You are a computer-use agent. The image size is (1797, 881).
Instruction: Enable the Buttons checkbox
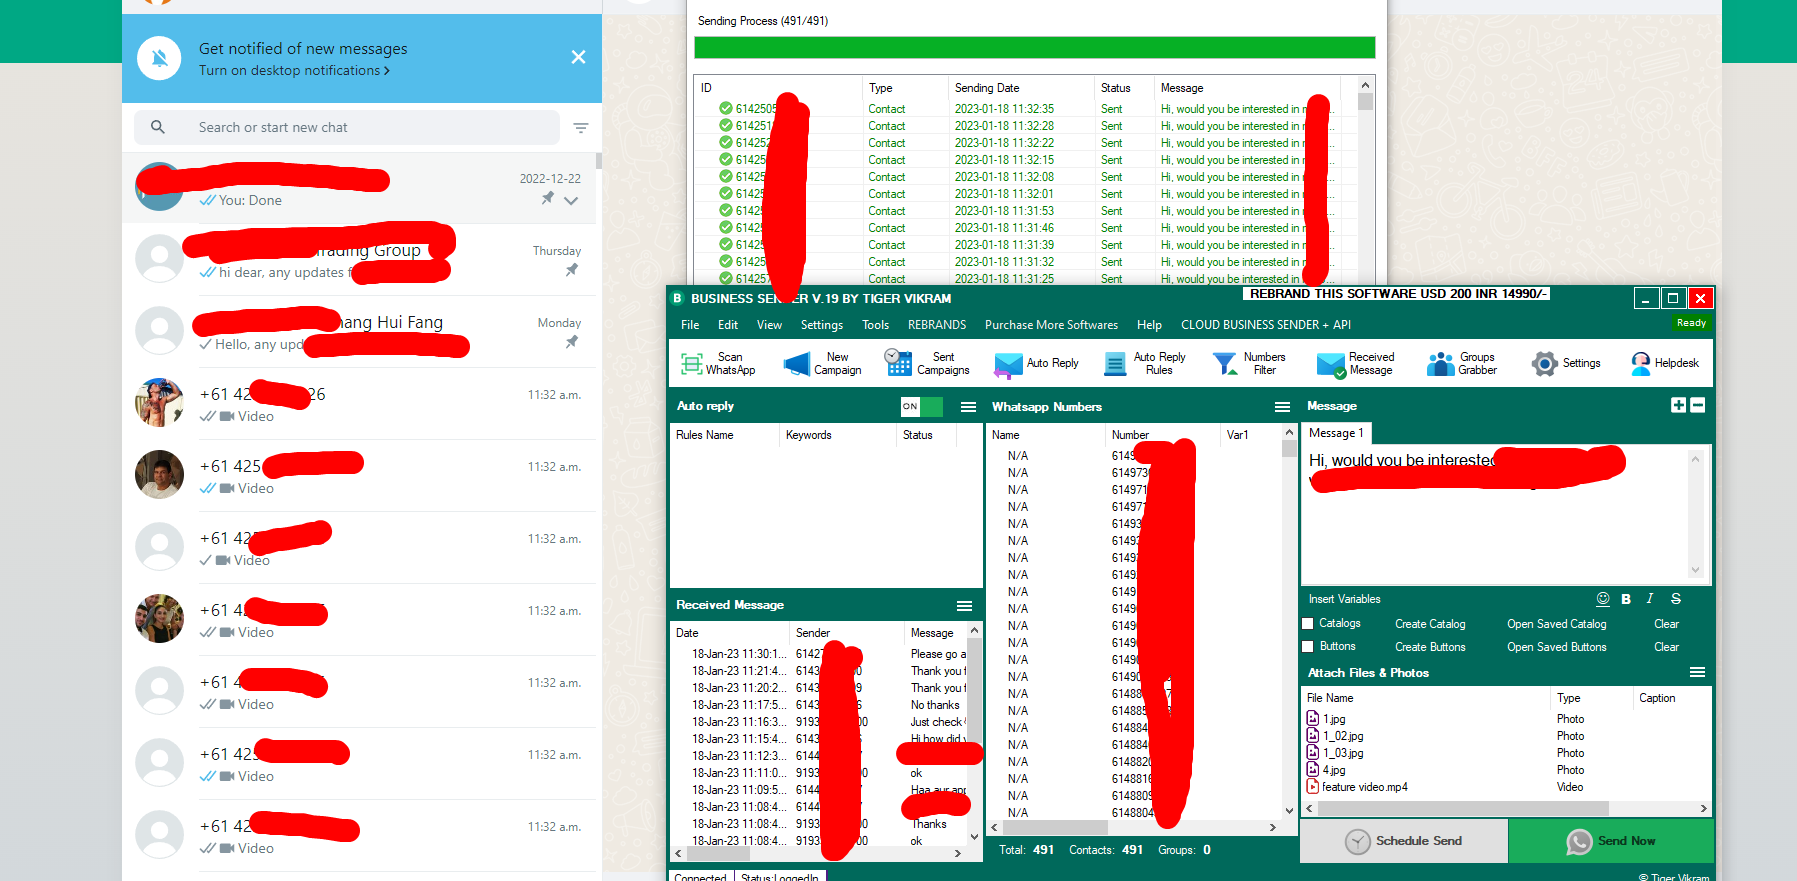coord(1307,647)
